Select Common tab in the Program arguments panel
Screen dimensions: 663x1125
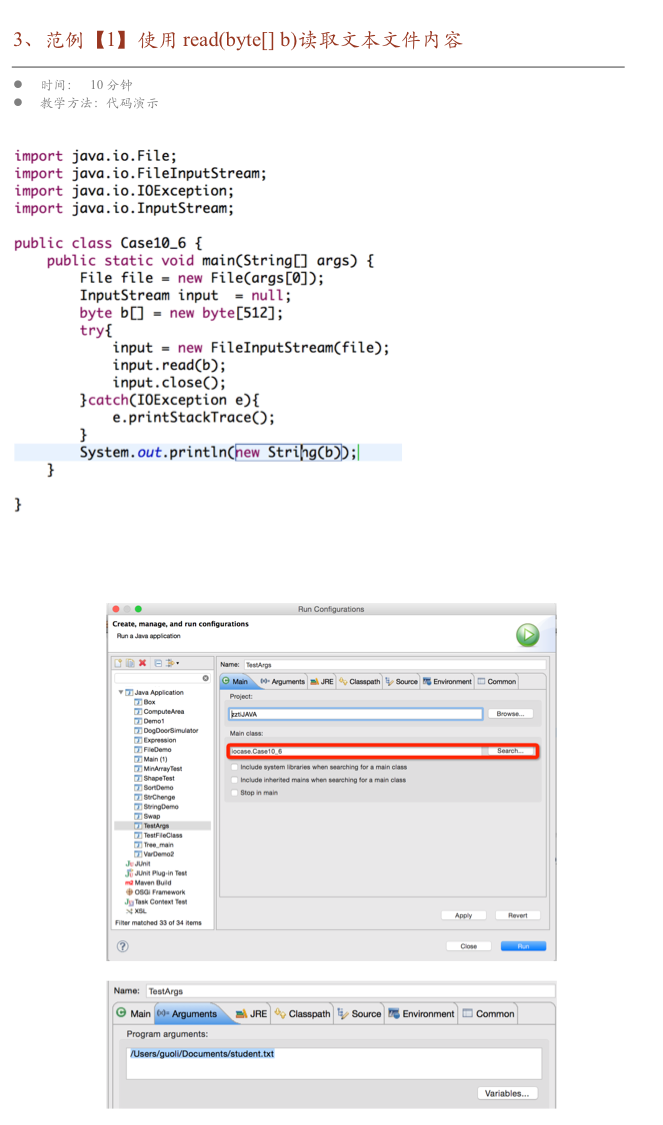(489, 1014)
